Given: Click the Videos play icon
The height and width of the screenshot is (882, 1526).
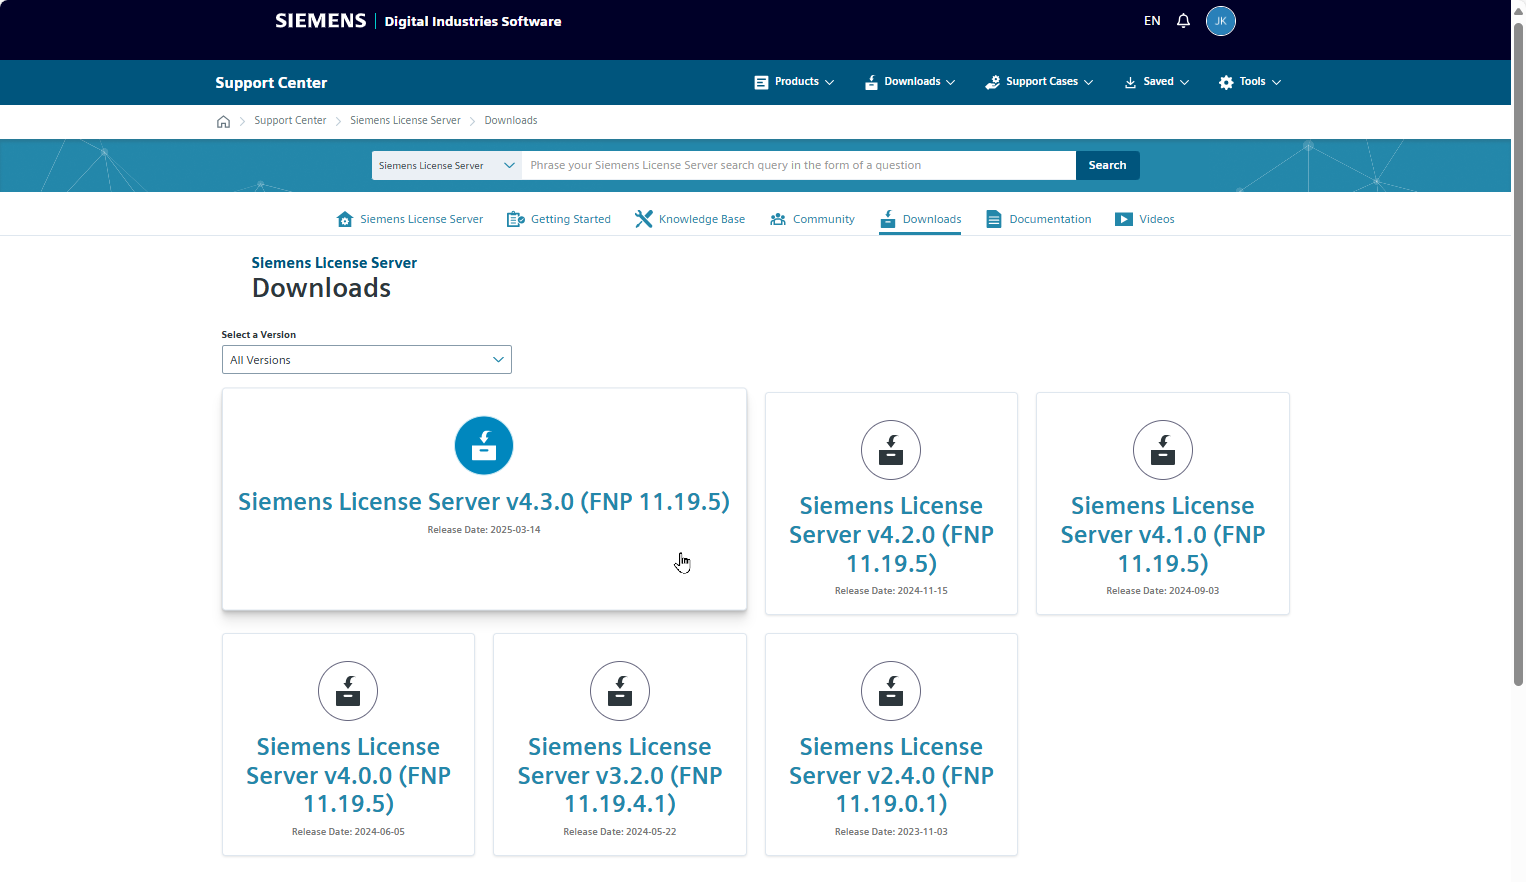Looking at the screenshot, I should [1124, 219].
